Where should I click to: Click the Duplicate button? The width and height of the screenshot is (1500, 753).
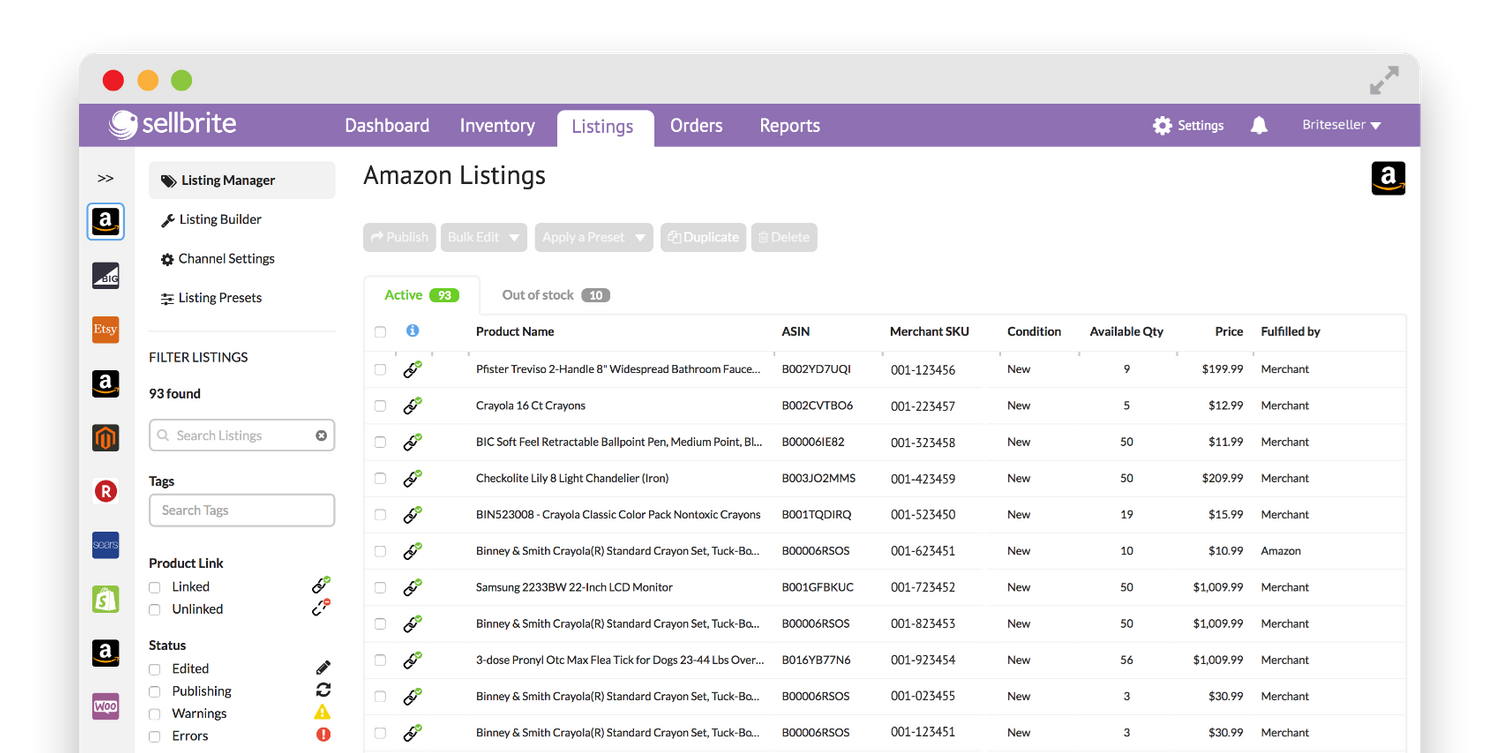tap(703, 237)
